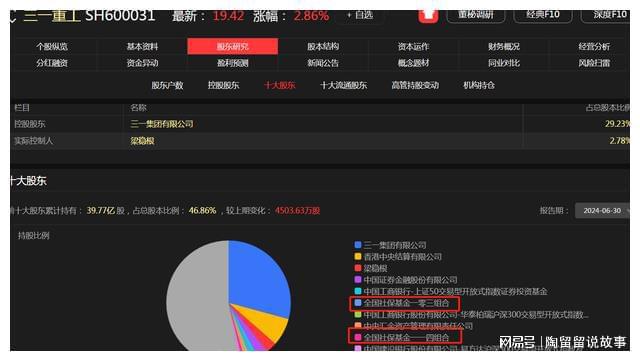
Task: Select 控股股东 sub-tab
Action: point(223,85)
